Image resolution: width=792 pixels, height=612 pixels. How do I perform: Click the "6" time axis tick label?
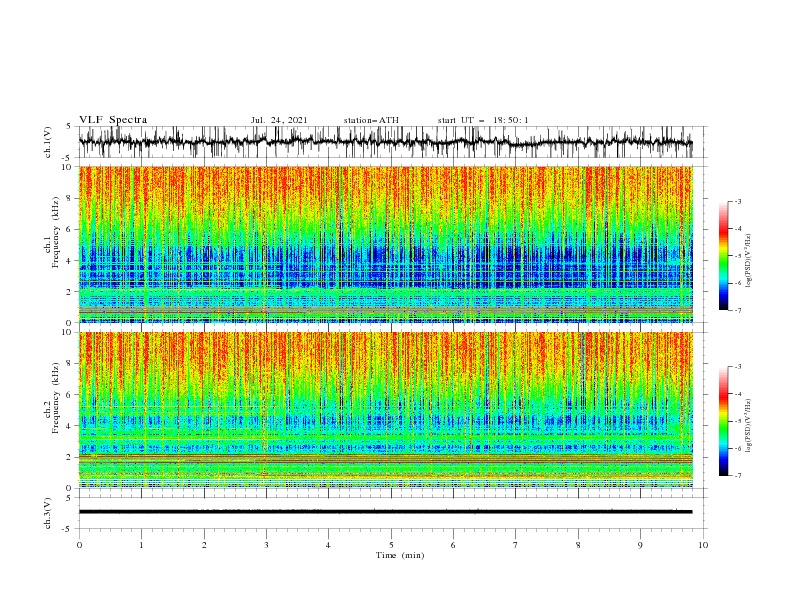453,545
